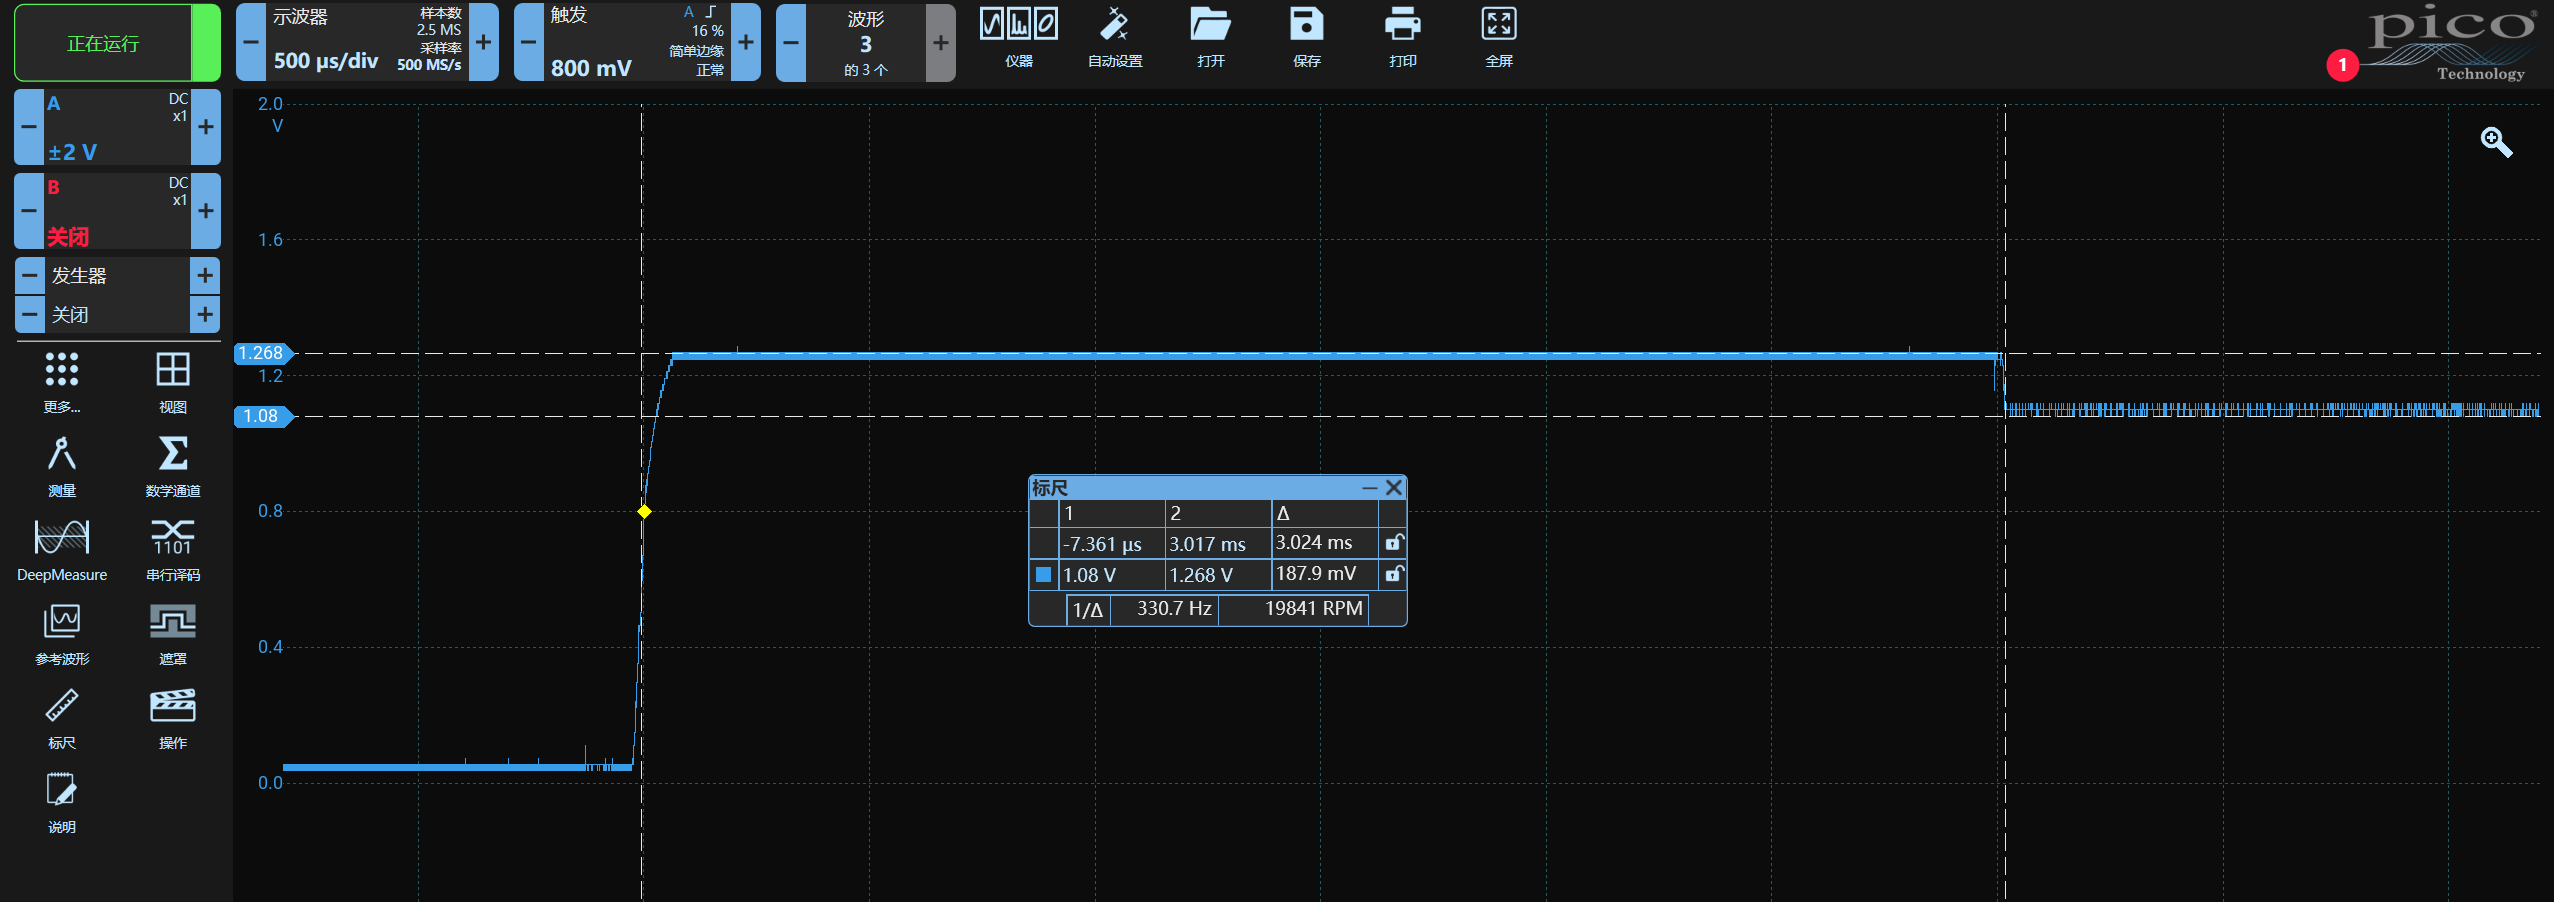The width and height of the screenshot is (2554, 902).
Task: Toggle the running (正在运行) capture button
Action: [104, 43]
